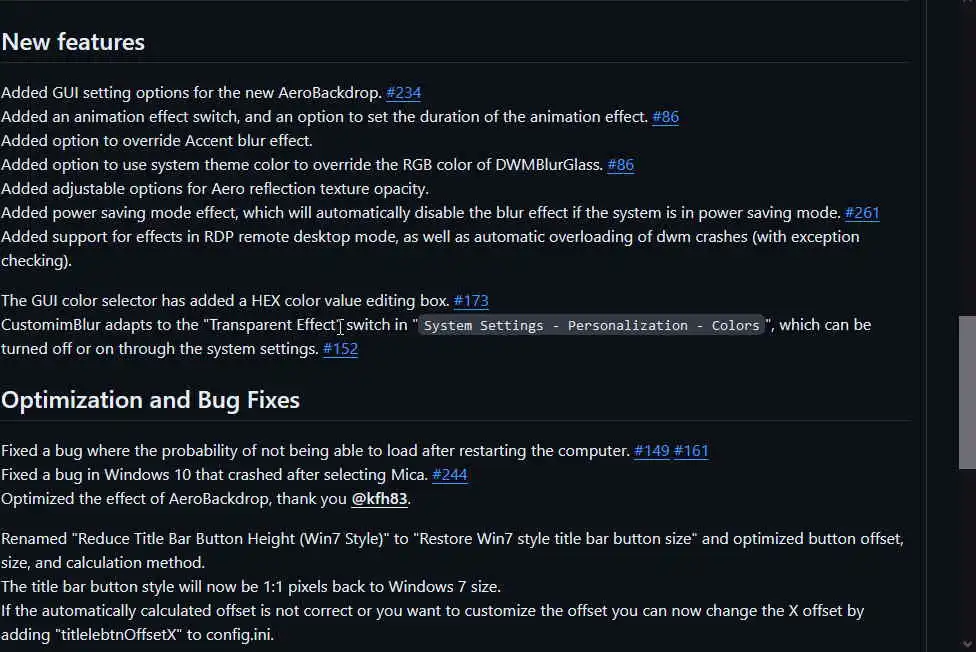Open #173 link for HEX color box

click(471, 301)
